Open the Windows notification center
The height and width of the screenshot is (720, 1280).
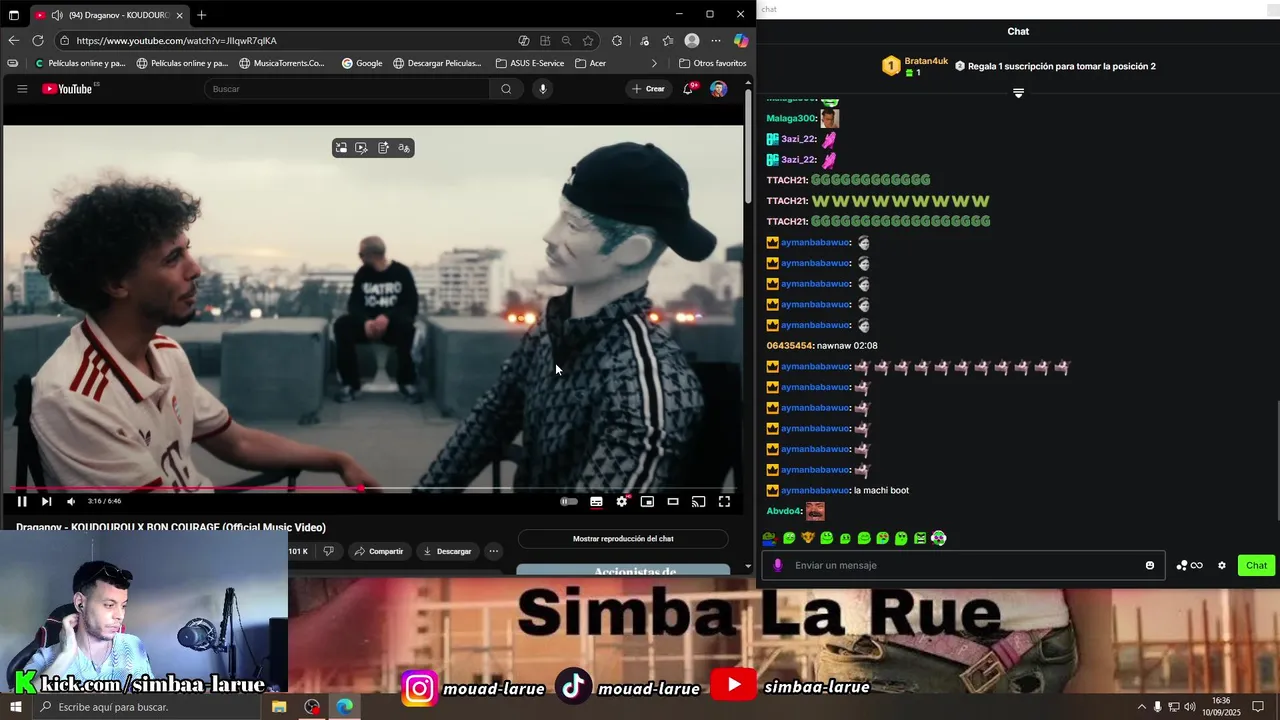pyautogui.click(x=1258, y=707)
